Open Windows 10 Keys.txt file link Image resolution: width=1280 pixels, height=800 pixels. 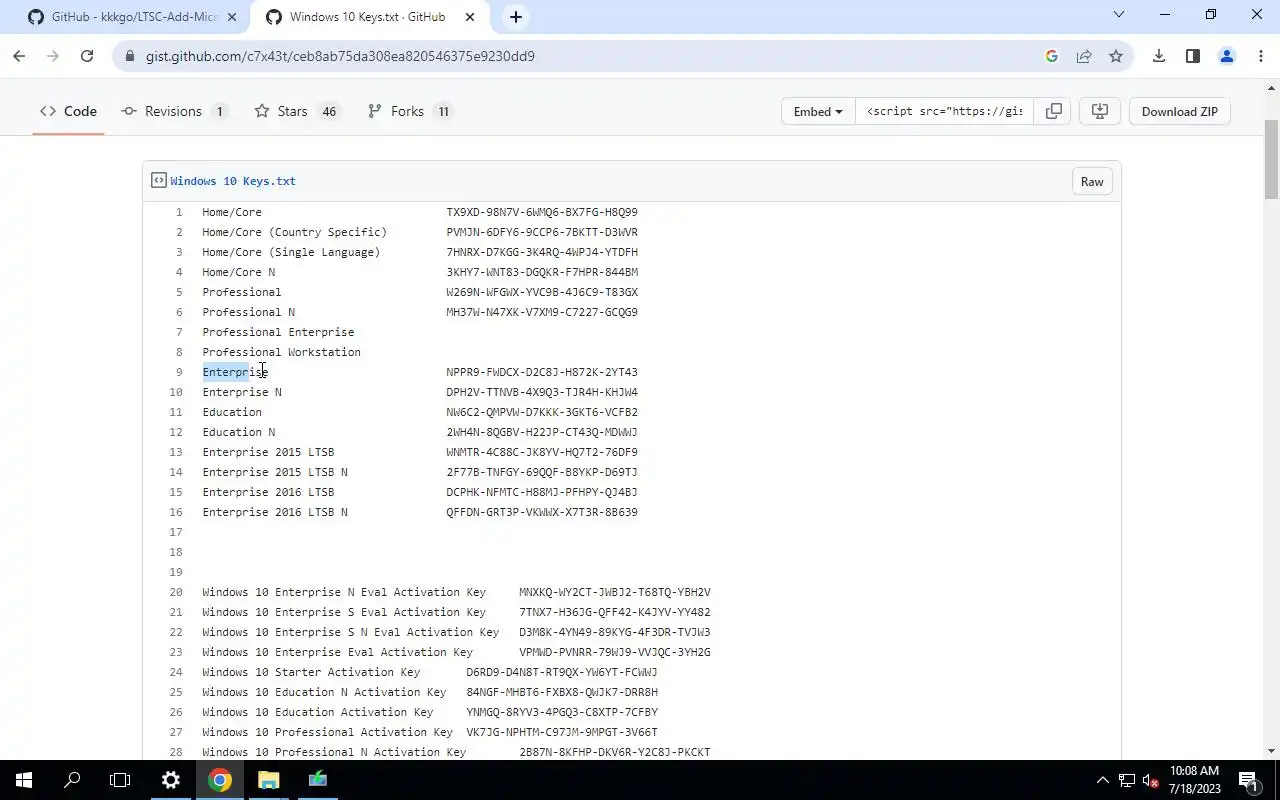coord(233,181)
